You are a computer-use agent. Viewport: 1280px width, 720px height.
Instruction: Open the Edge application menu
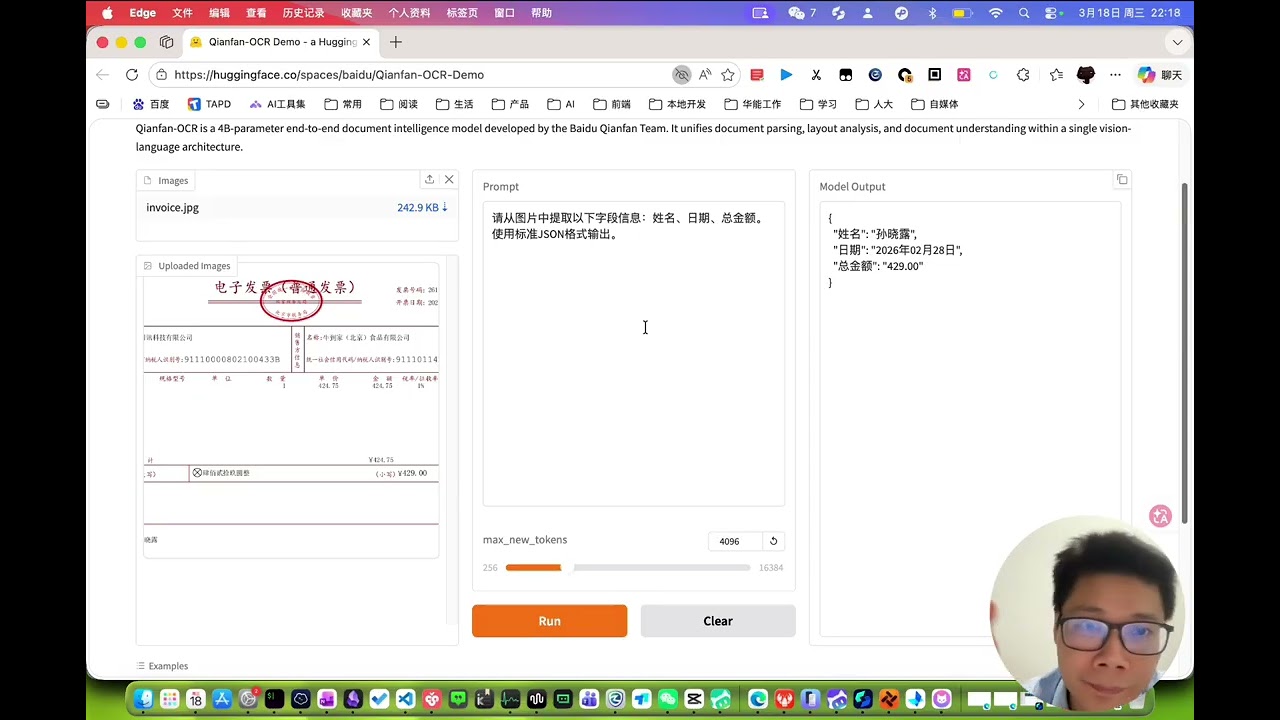(x=143, y=13)
